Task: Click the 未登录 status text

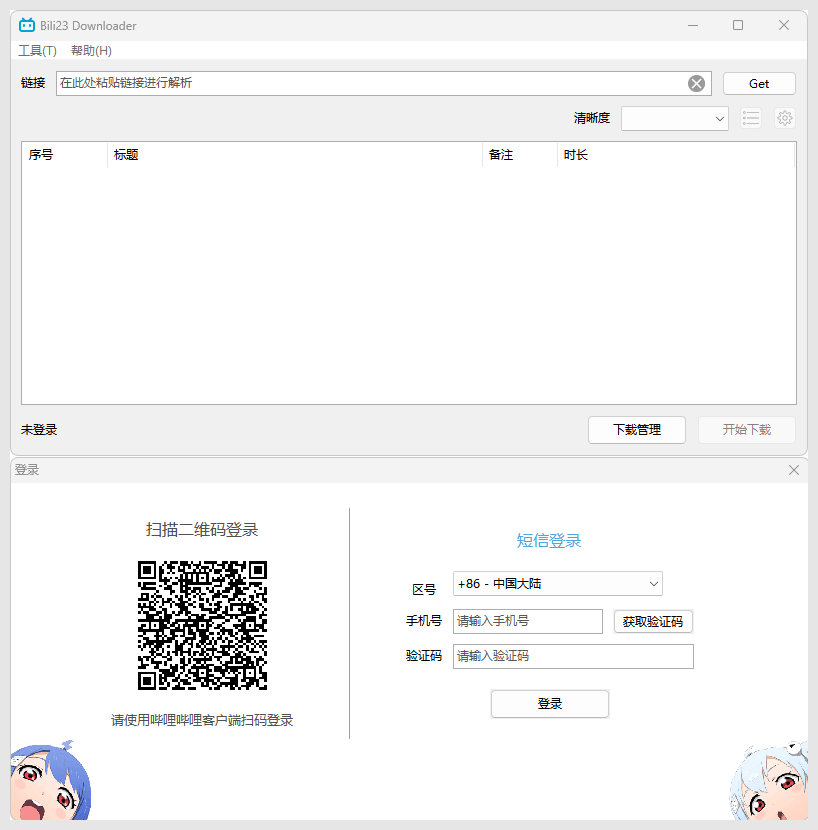Action: (39, 430)
